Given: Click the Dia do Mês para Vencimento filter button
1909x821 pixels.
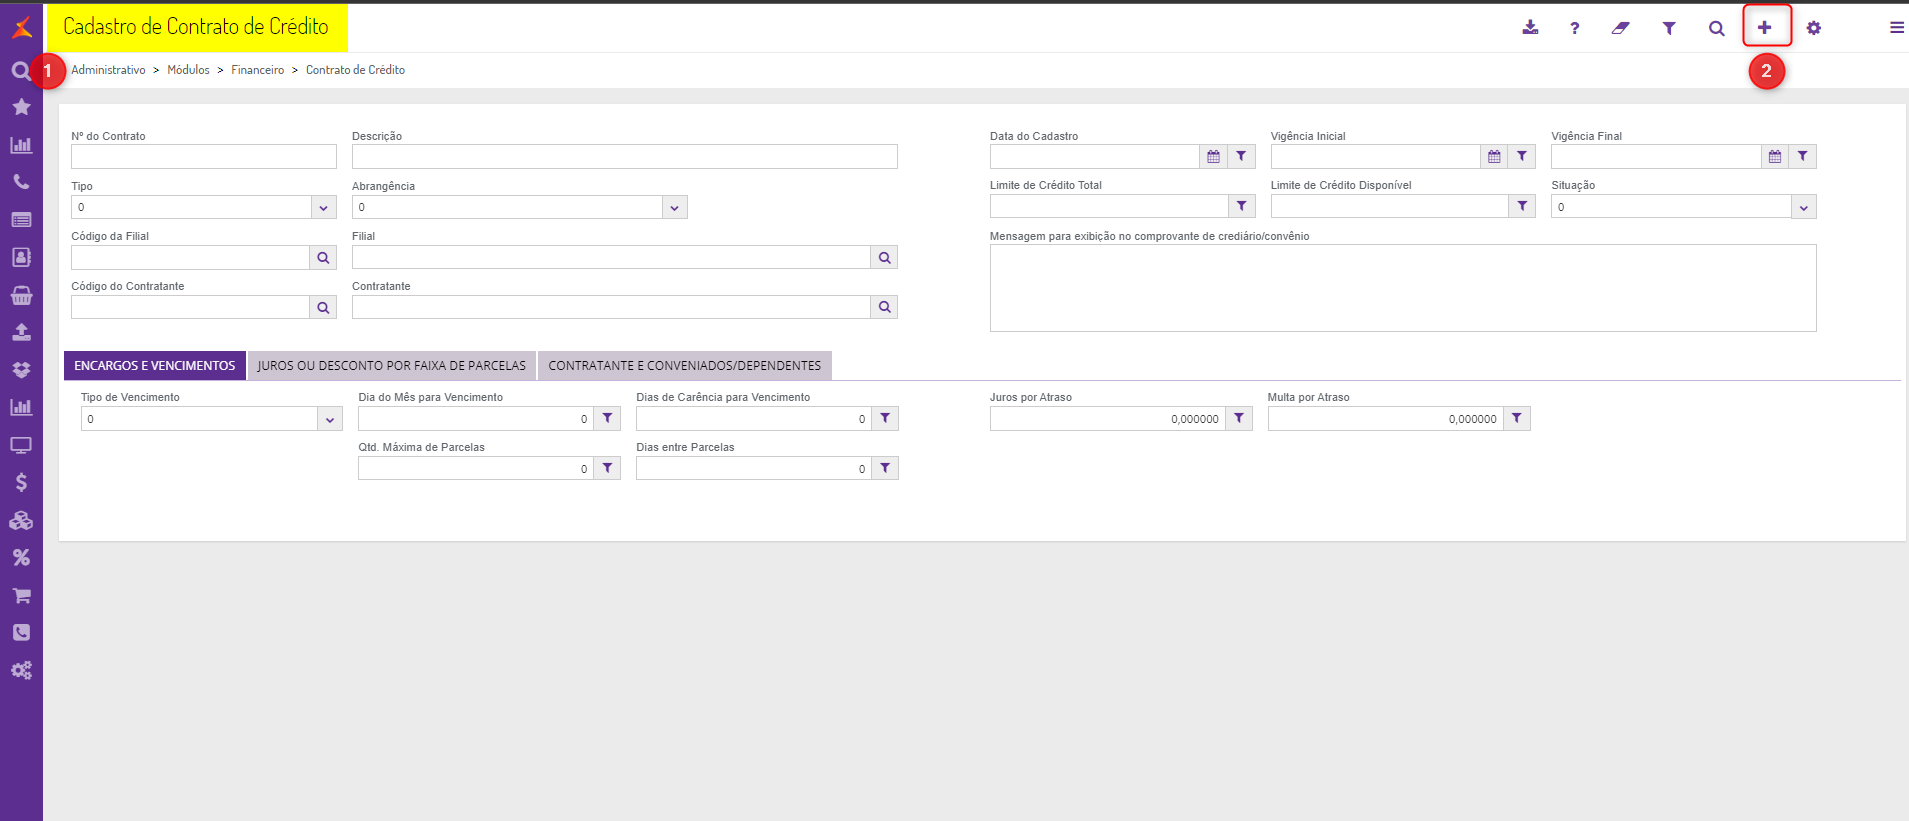Looking at the screenshot, I should (607, 418).
